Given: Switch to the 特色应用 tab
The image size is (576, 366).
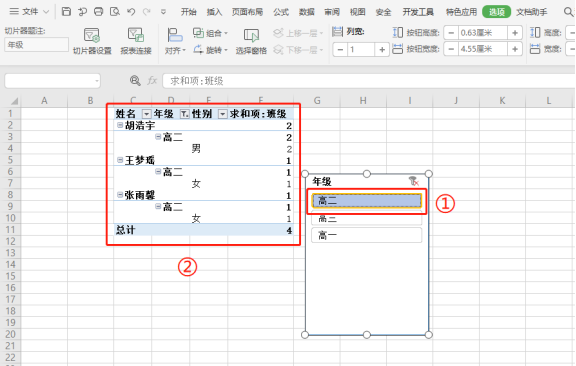Looking at the screenshot, I should [461, 12].
